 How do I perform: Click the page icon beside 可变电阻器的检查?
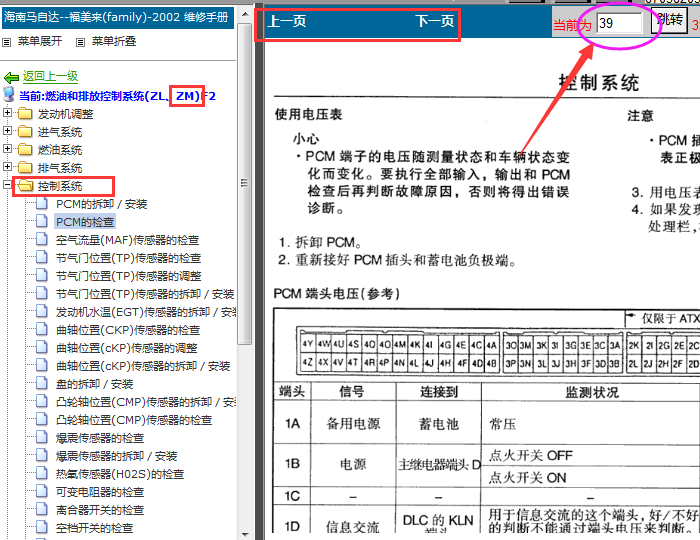tap(42, 491)
